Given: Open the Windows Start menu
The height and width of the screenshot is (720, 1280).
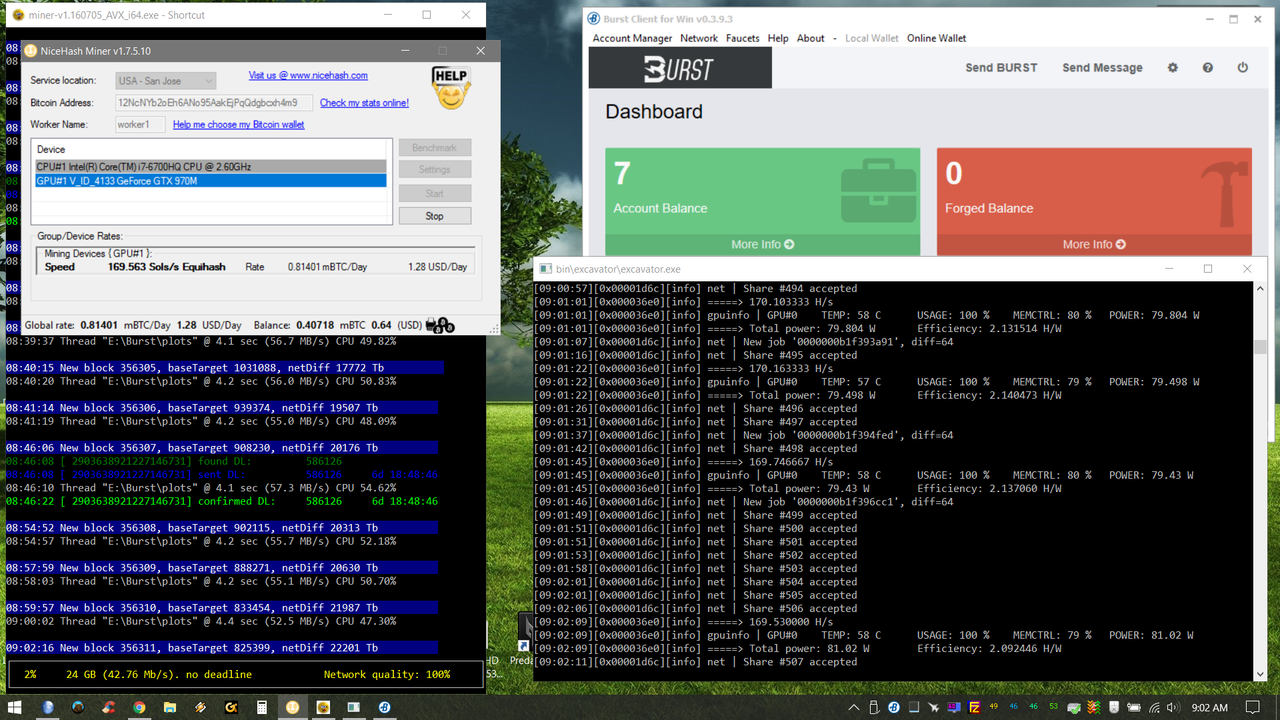Looking at the screenshot, I should click(x=17, y=707).
